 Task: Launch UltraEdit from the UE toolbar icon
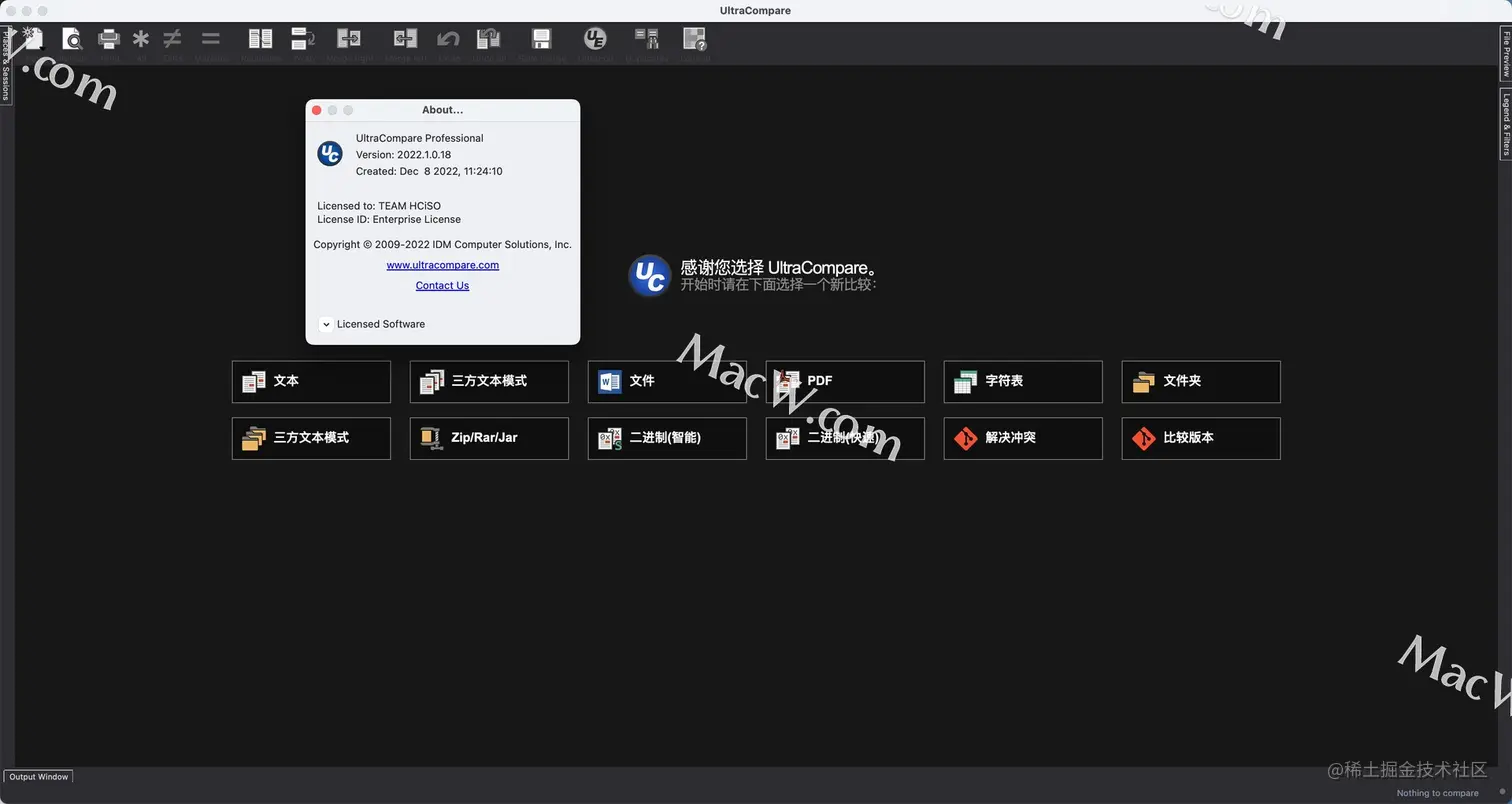pyautogui.click(x=595, y=39)
